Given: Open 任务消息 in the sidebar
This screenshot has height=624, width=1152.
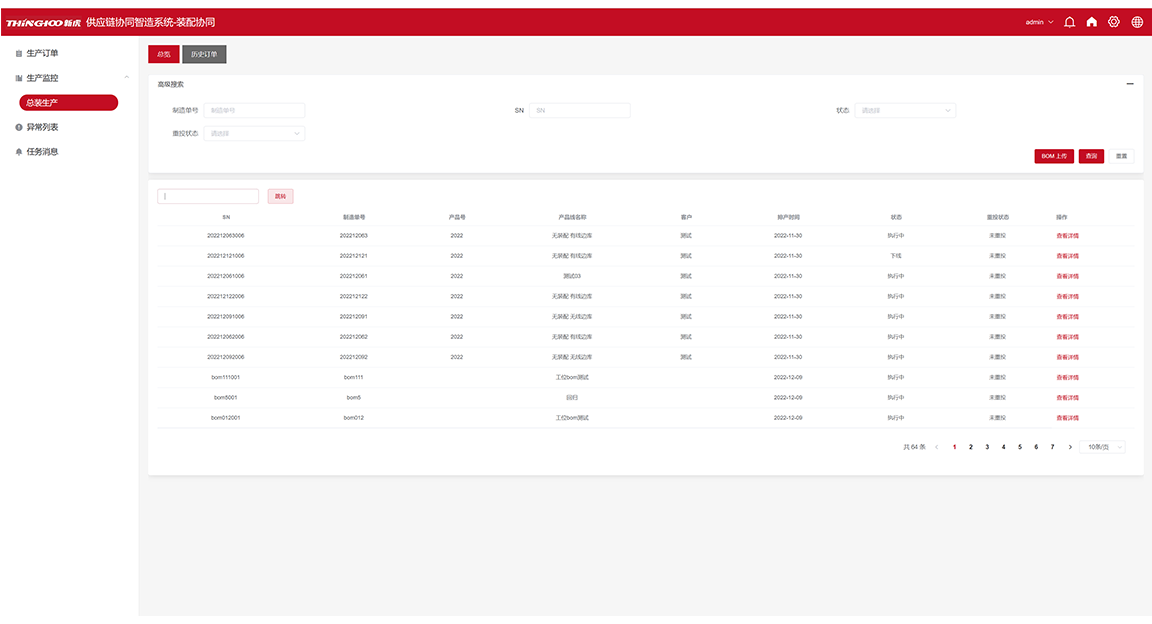Looking at the screenshot, I should coord(42,152).
